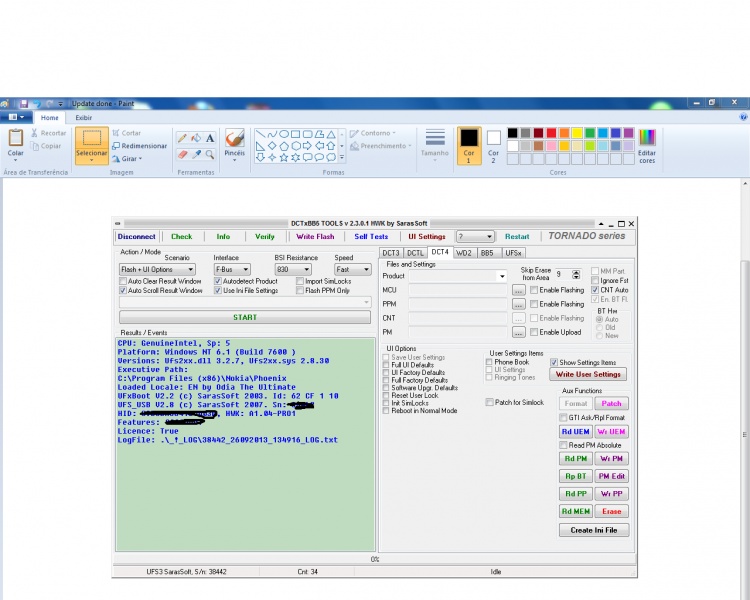Open the Speed Fast dropdown
The image size is (750, 600).
(x=353, y=269)
